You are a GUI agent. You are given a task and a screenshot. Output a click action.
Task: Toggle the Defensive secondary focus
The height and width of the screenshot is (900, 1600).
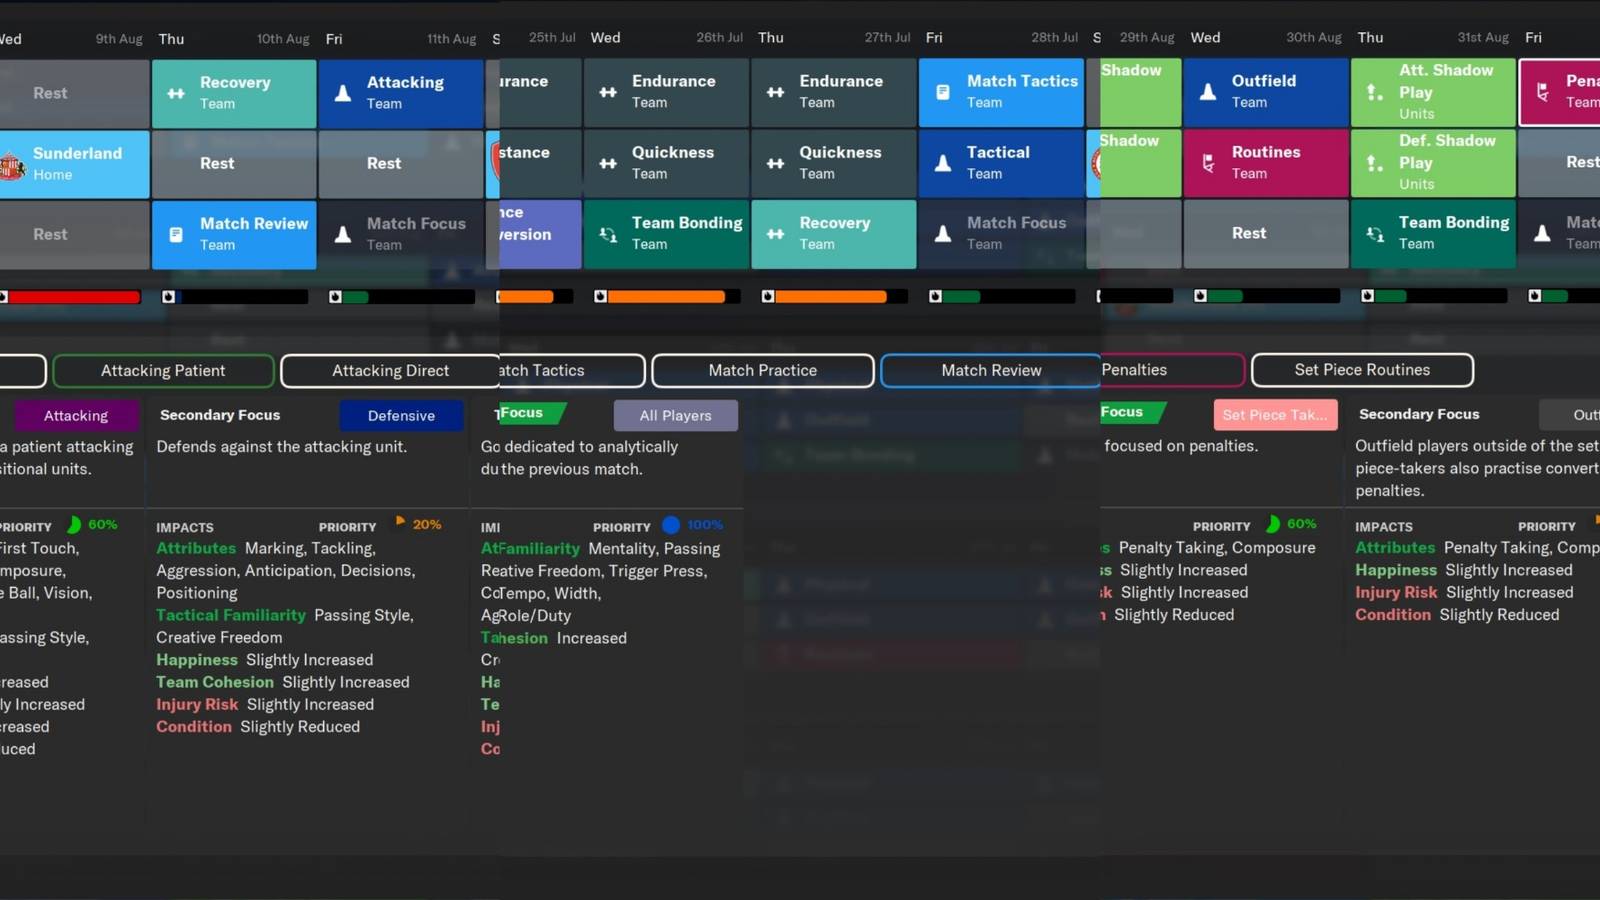401,415
